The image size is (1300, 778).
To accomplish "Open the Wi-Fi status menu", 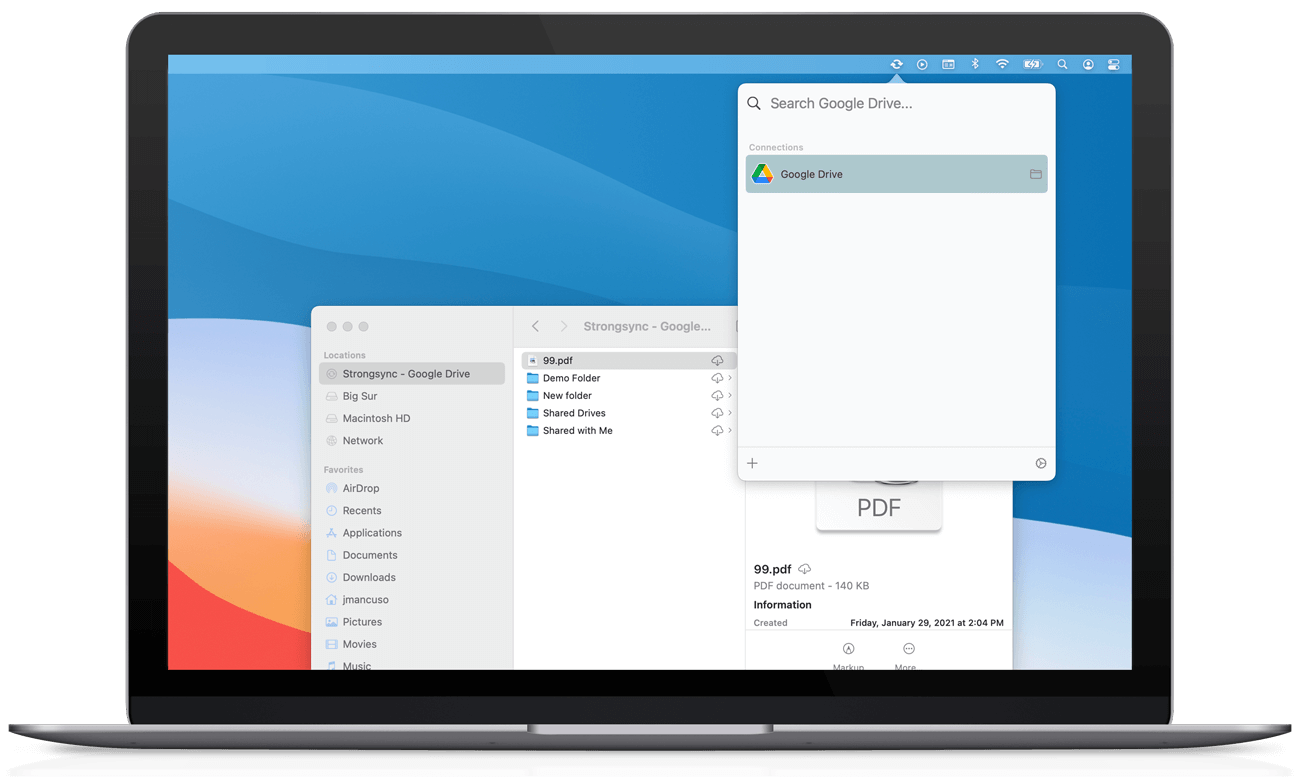I will point(1002,64).
